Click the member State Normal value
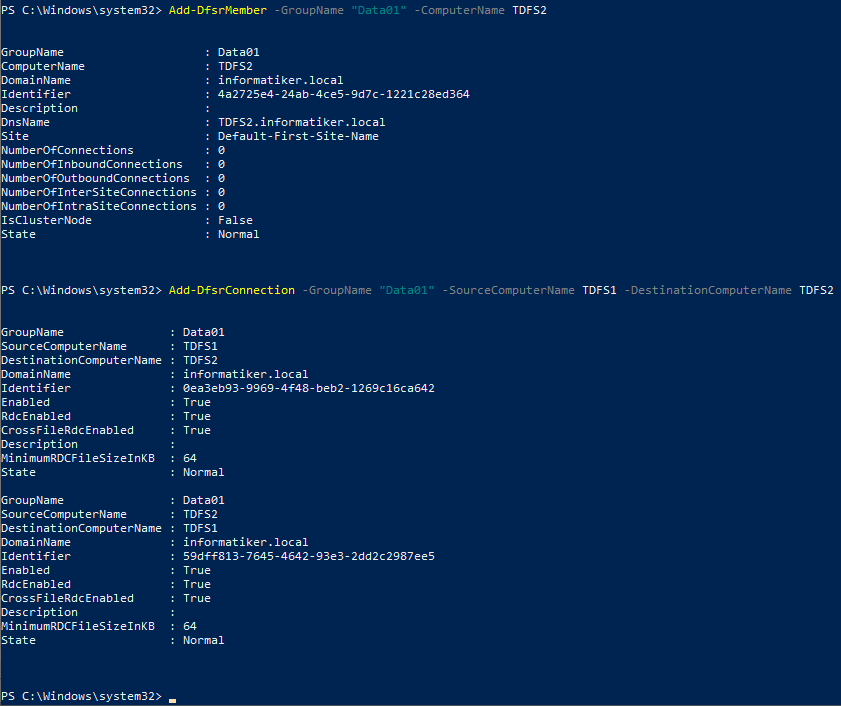Screen dimensions: 841x706 click(238, 234)
